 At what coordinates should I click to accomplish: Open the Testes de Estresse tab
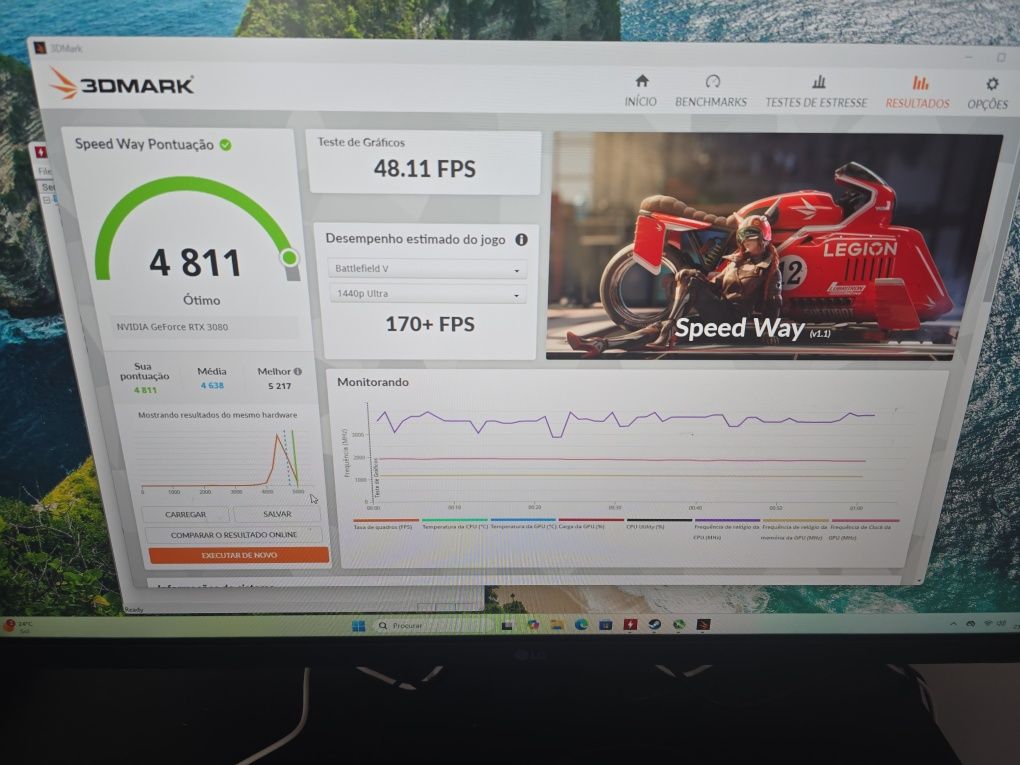(816, 92)
